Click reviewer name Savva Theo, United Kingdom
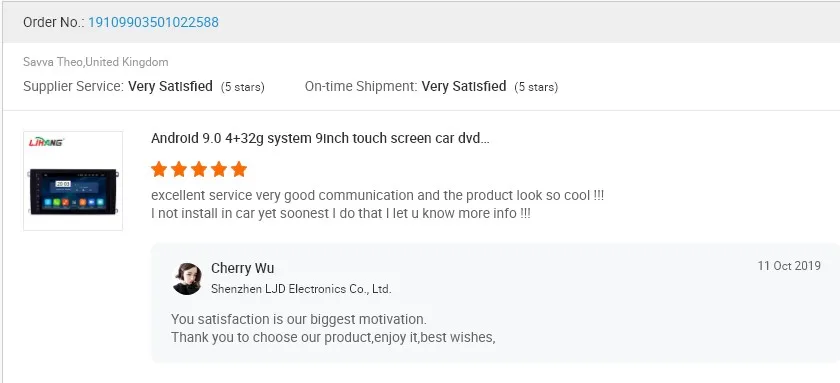840x383 pixels. tap(95, 62)
